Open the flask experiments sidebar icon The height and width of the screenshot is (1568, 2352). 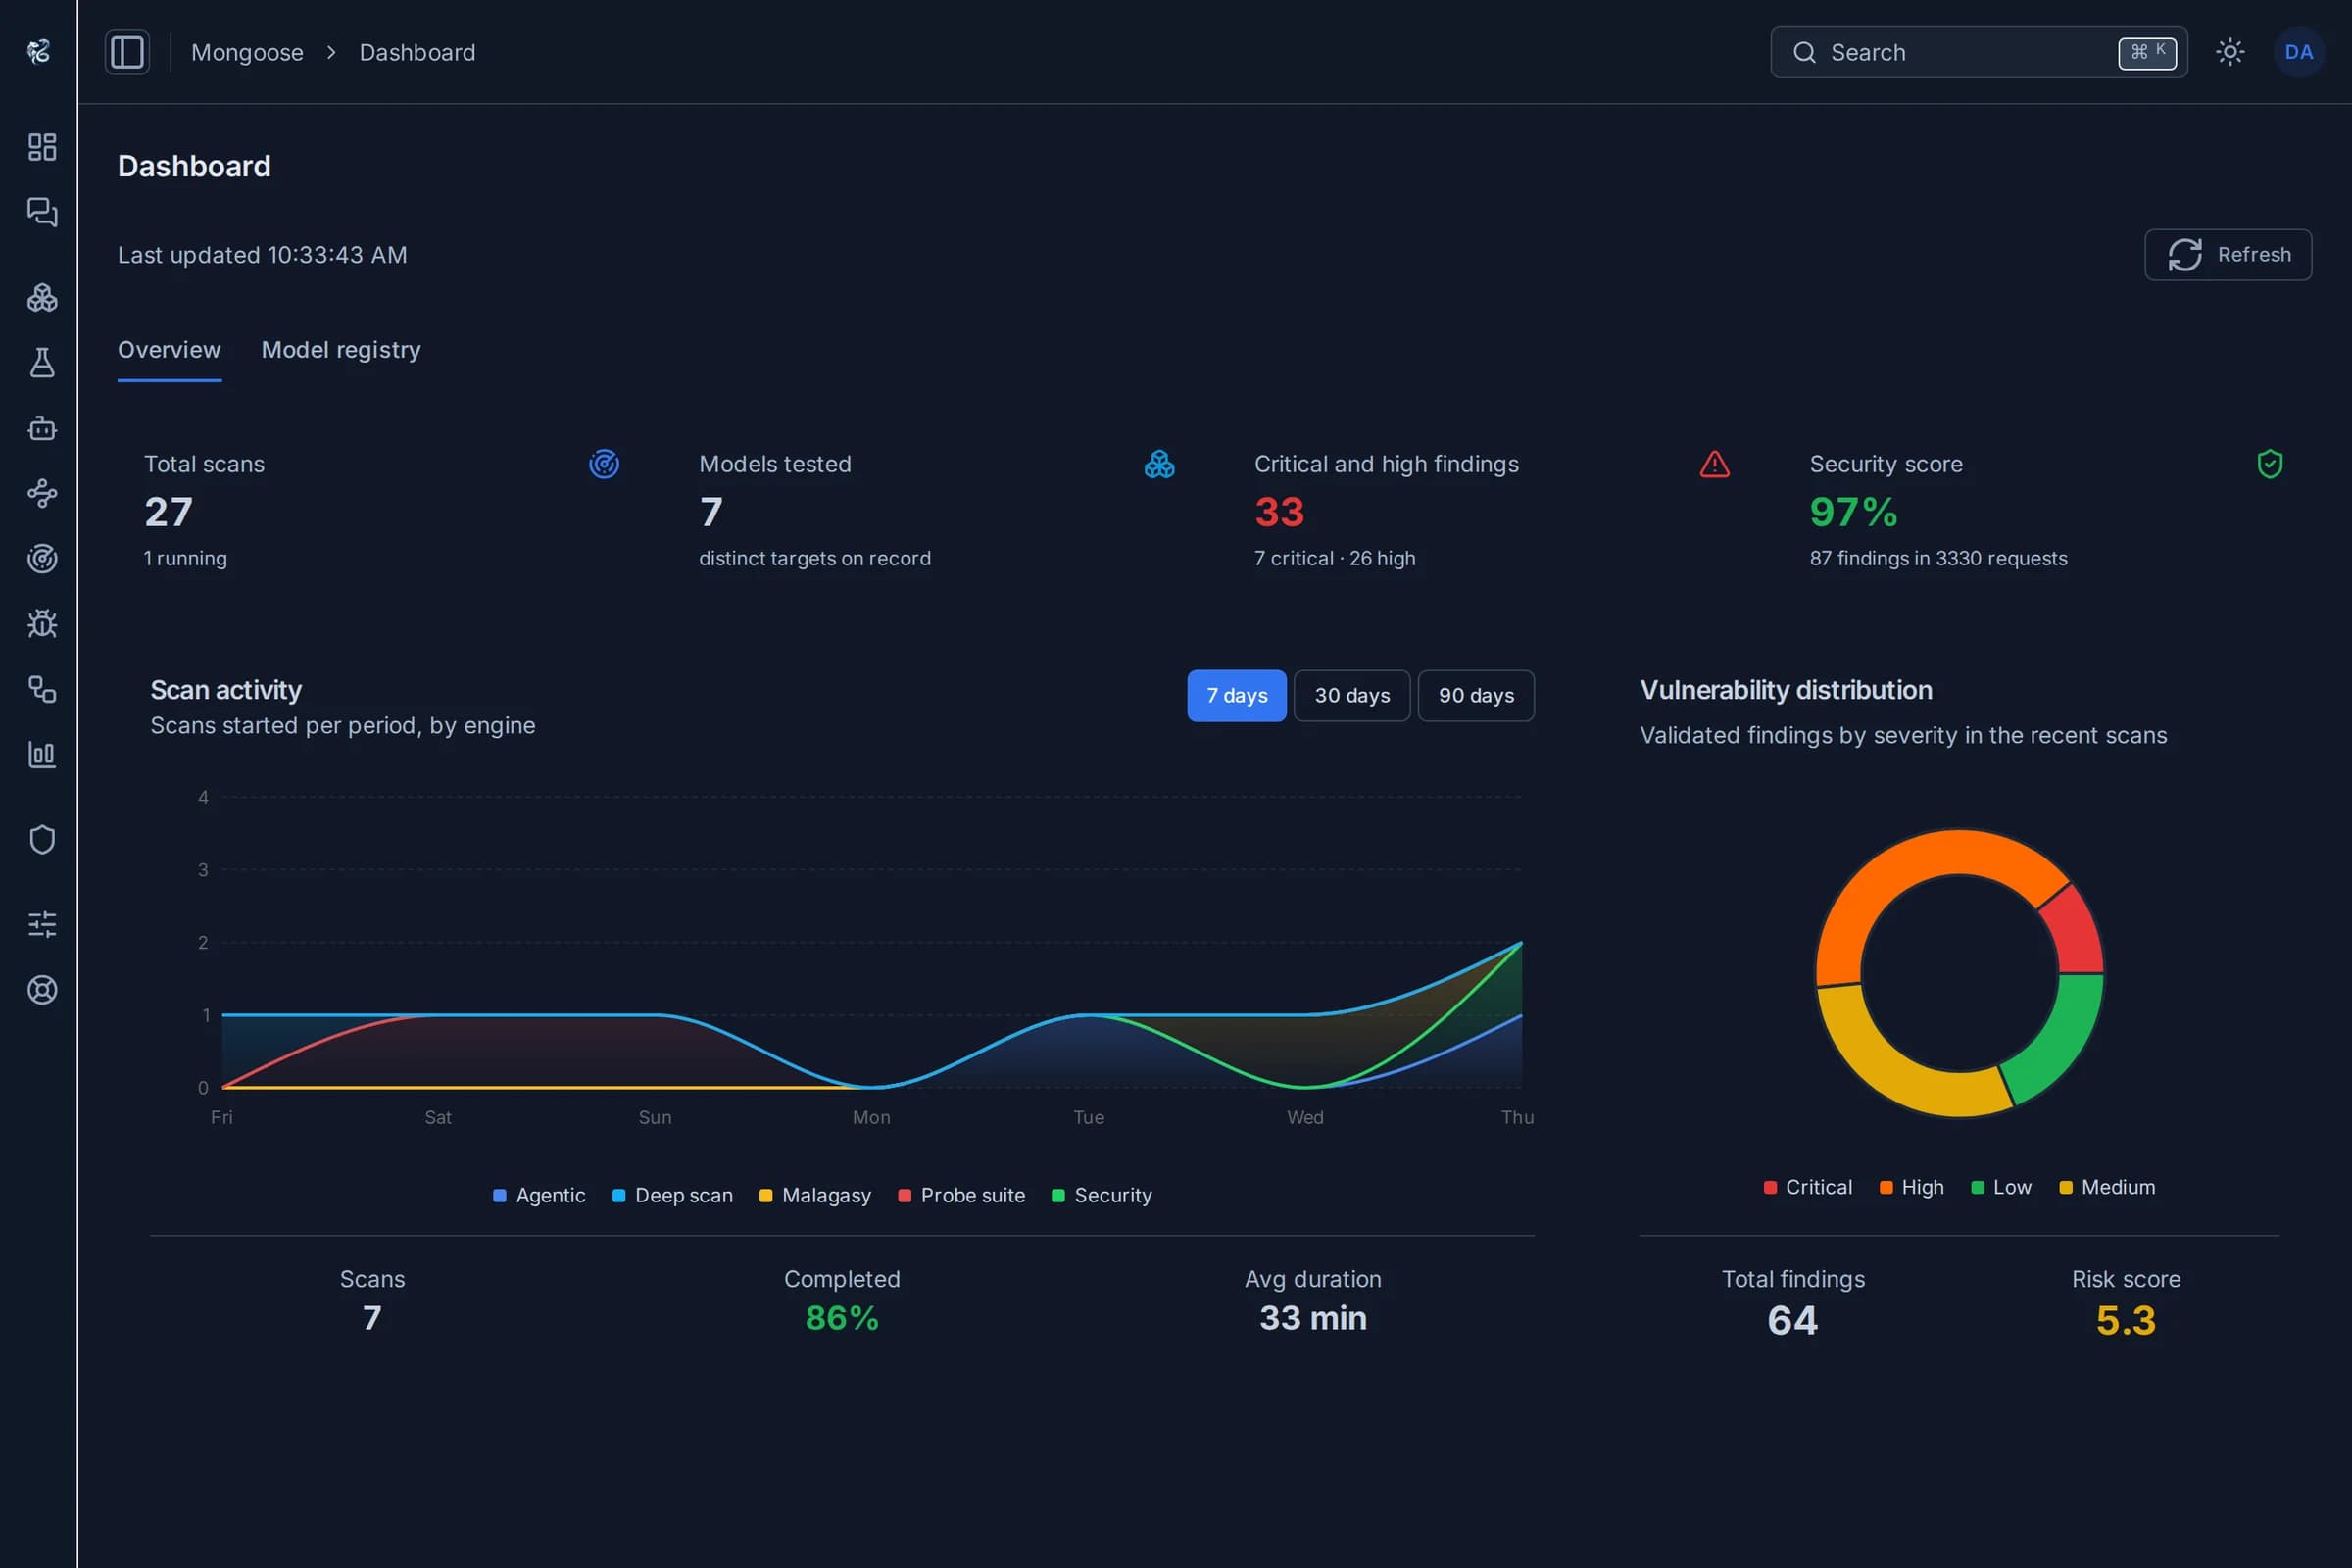pyautogui.click(x=42, y=363)
